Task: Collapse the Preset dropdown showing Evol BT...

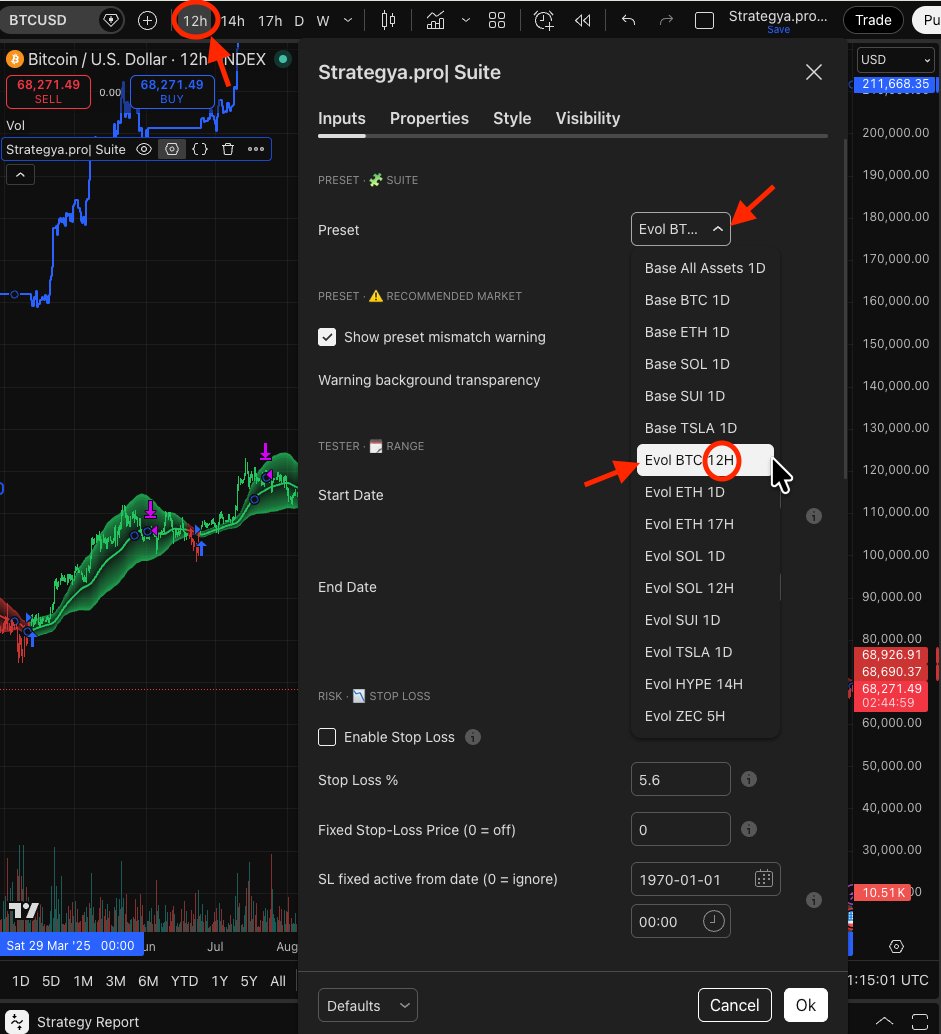Action: (681, 229)
